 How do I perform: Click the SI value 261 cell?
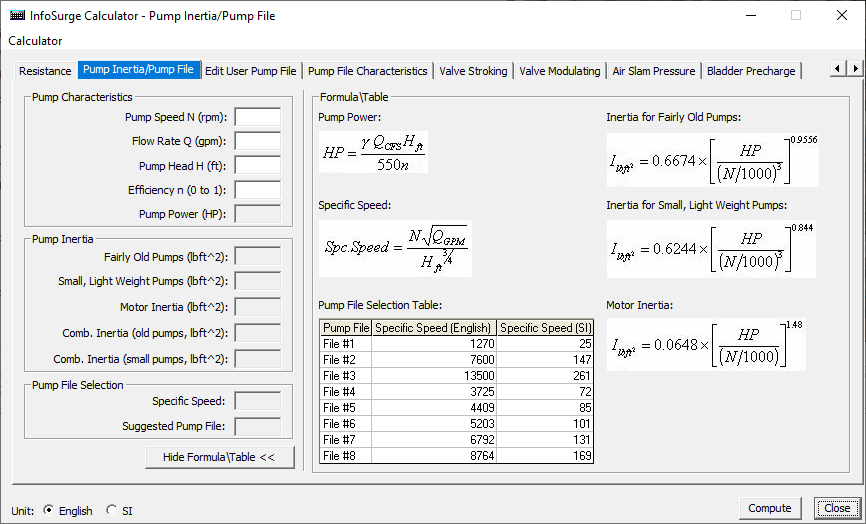(x=545, y=376)
